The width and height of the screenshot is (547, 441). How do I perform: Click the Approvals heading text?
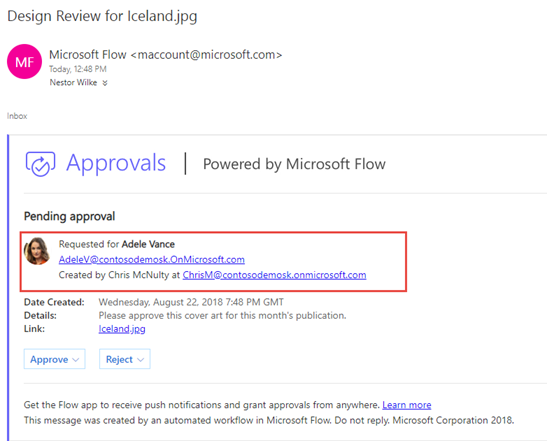(x=116, y=163)
